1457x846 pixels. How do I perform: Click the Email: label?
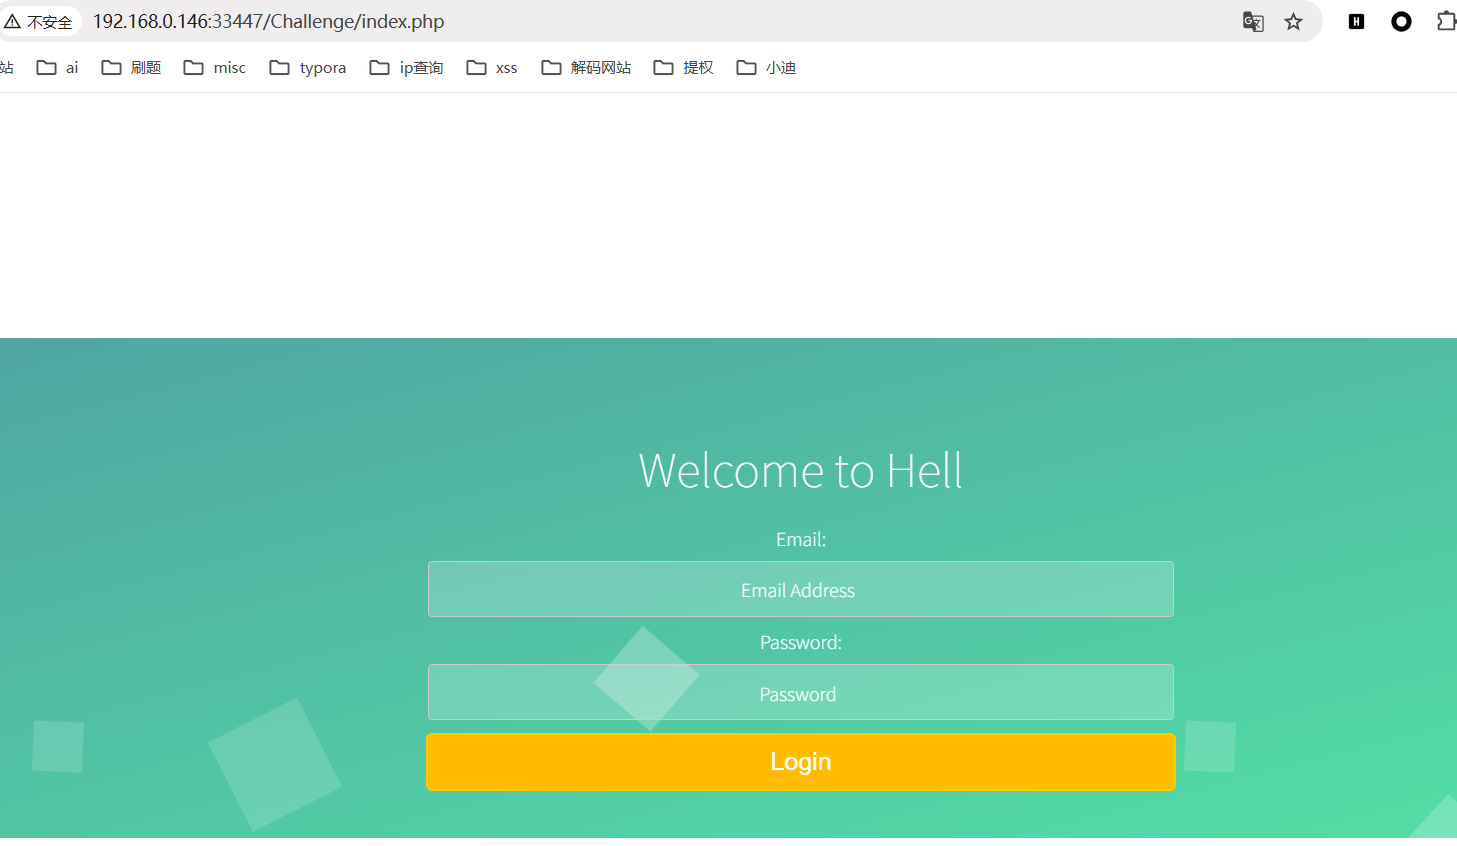pos(801,539)
